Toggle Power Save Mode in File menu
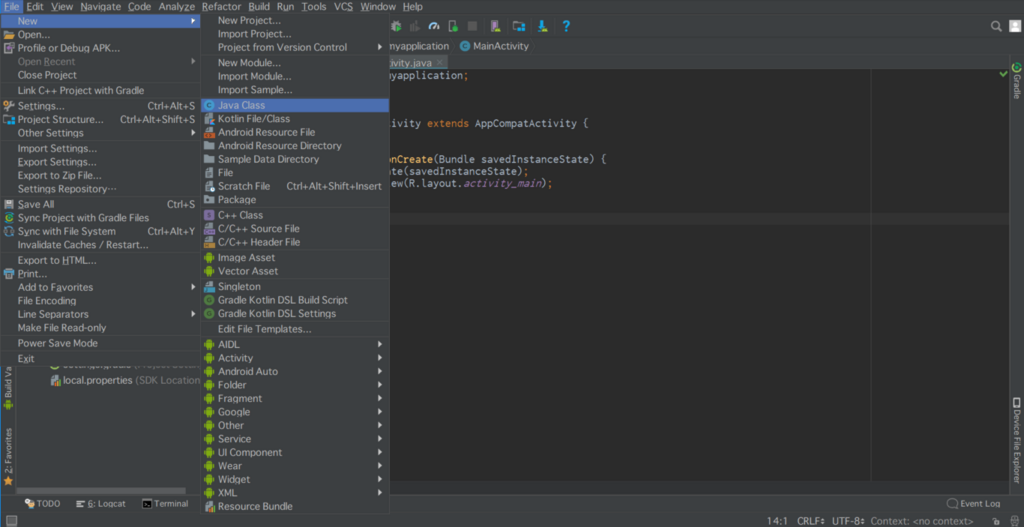The width and height of the screenshot is (1024, 527). pos(100,343)
